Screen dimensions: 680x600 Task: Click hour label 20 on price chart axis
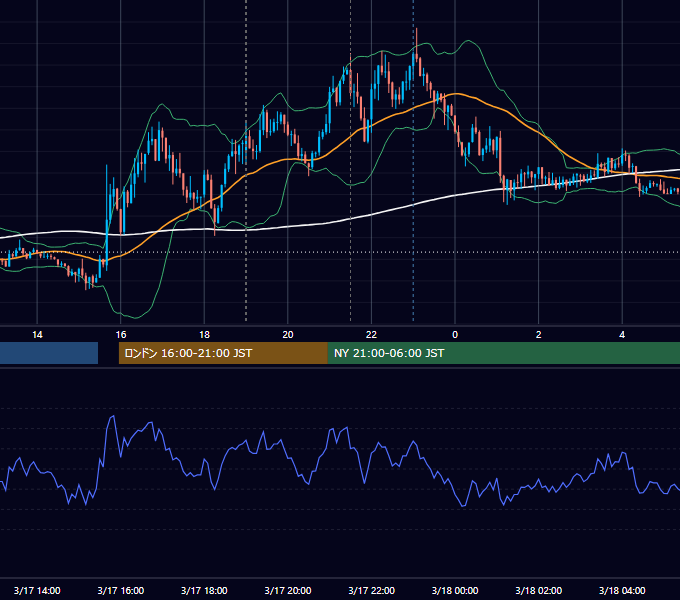tap(288, 335)
